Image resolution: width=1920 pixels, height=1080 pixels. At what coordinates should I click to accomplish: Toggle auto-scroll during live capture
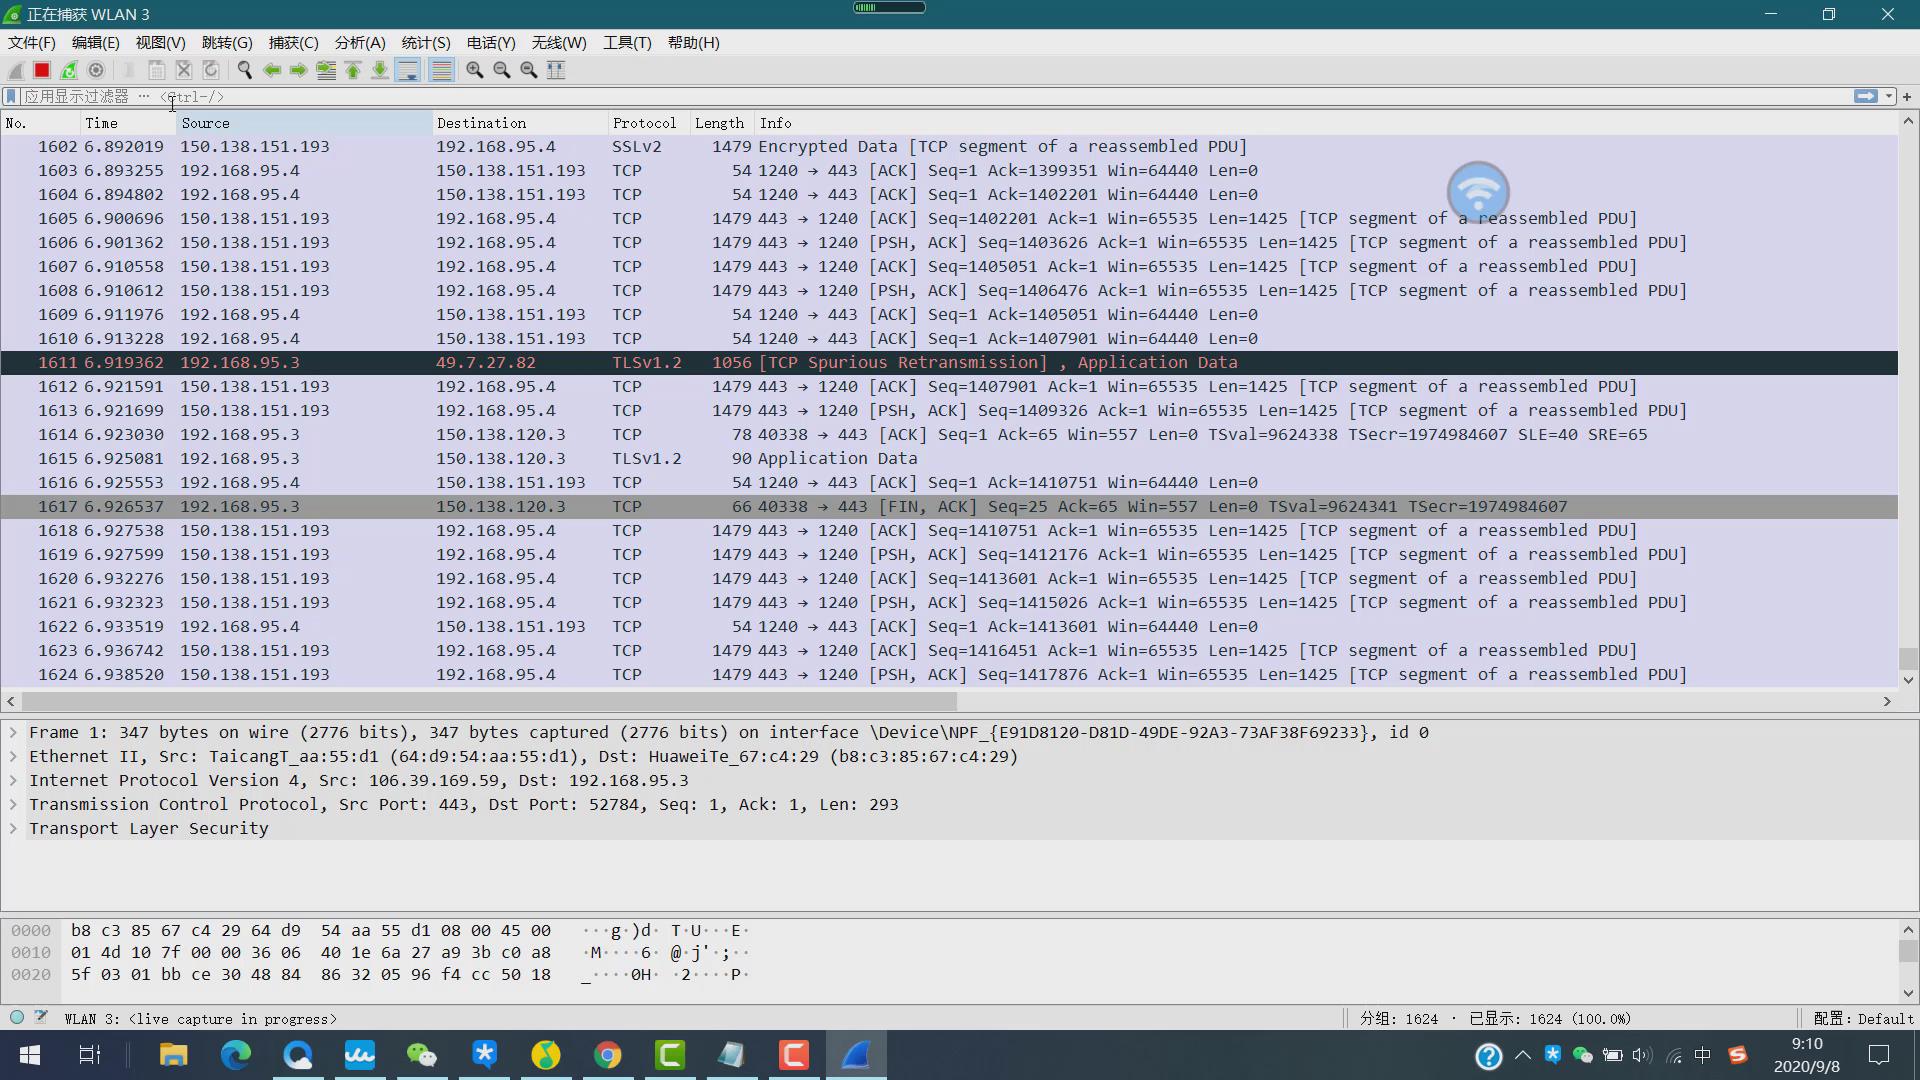pos(408,70)
